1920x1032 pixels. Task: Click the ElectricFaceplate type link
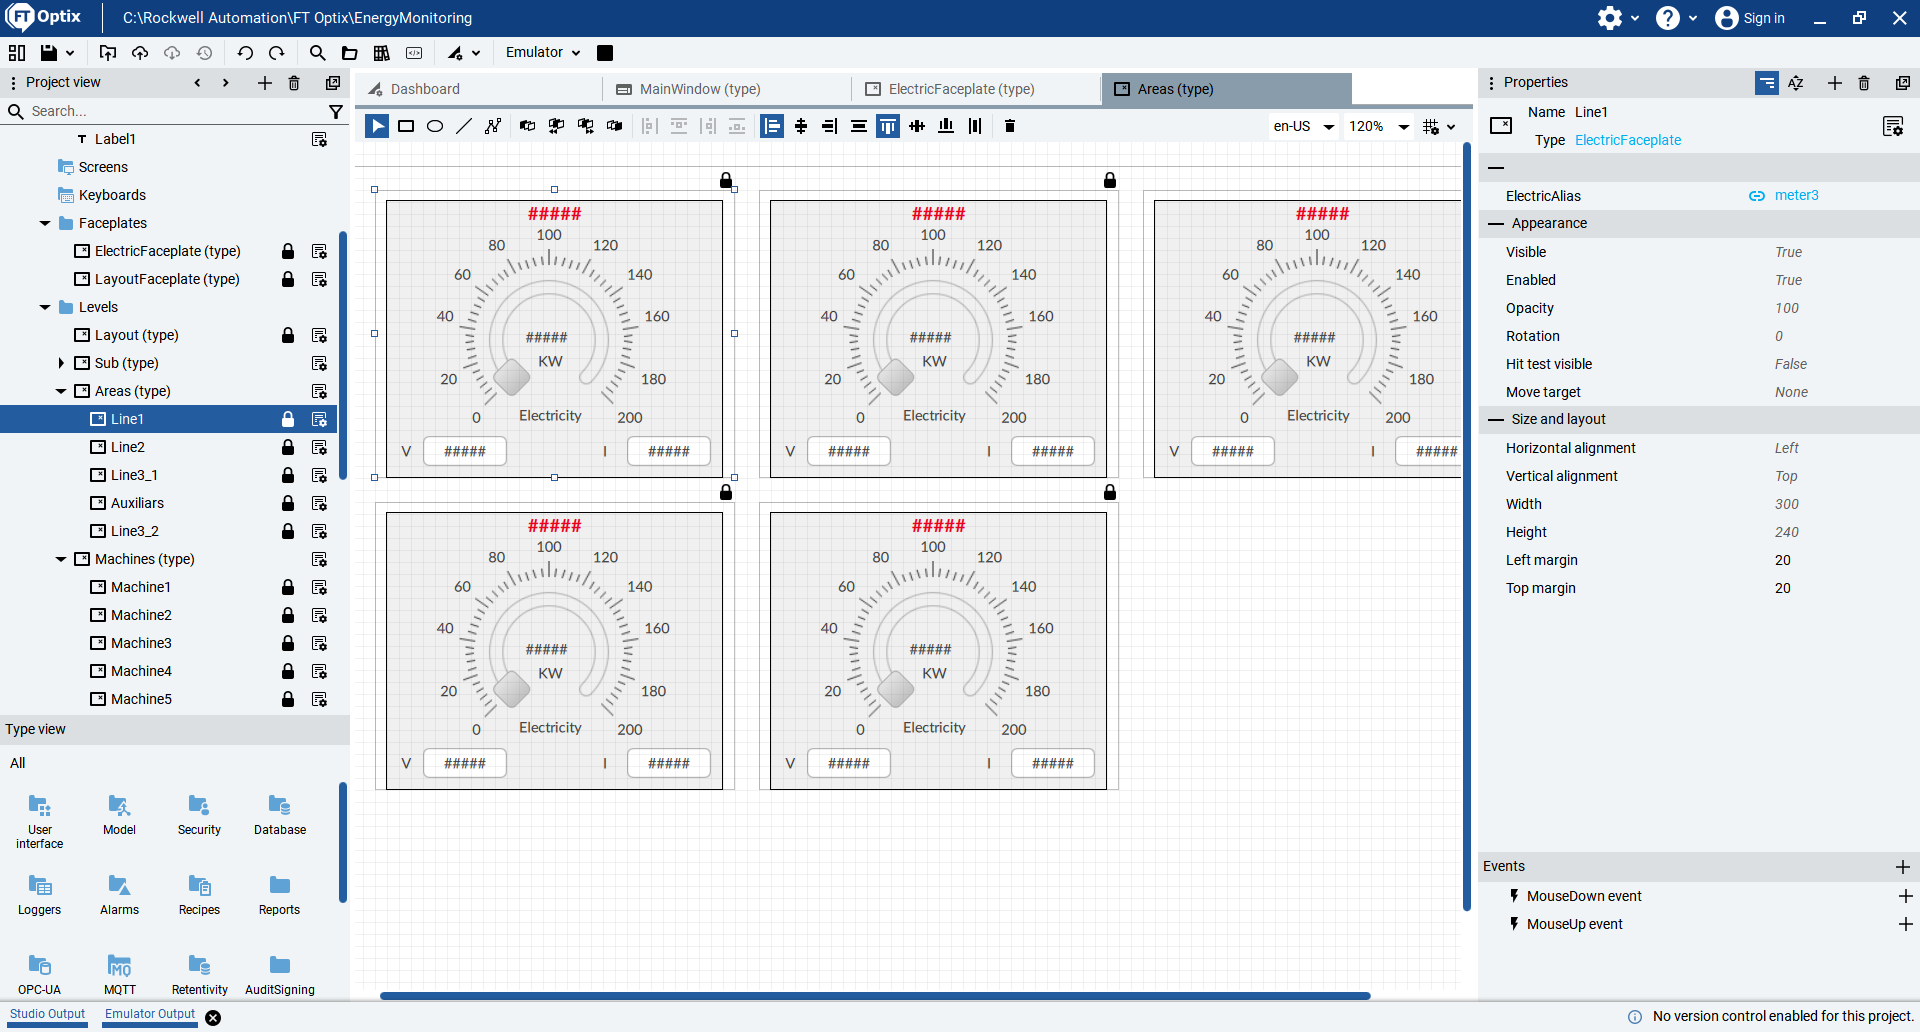pos(1627,140)
